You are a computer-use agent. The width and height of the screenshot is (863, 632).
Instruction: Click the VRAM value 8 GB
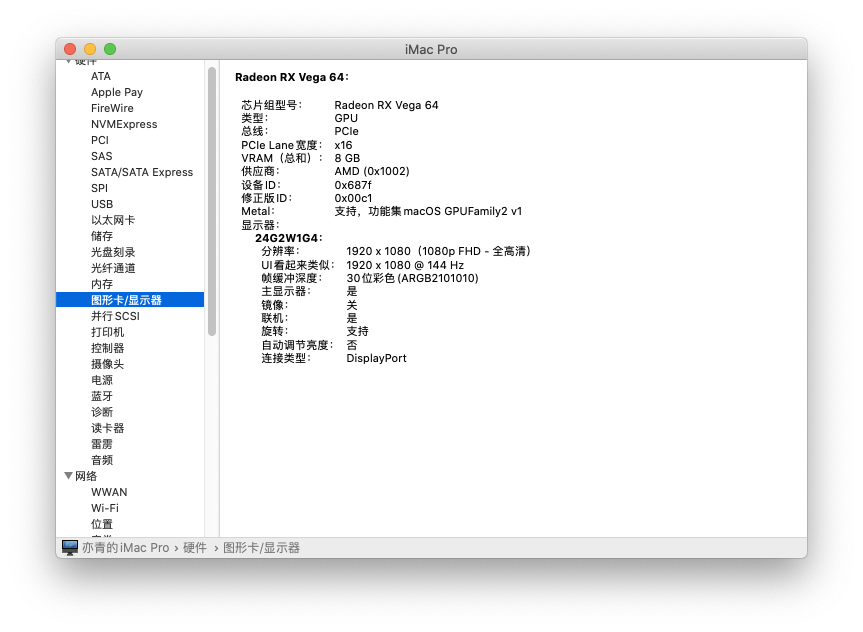(x=347, y=158)
